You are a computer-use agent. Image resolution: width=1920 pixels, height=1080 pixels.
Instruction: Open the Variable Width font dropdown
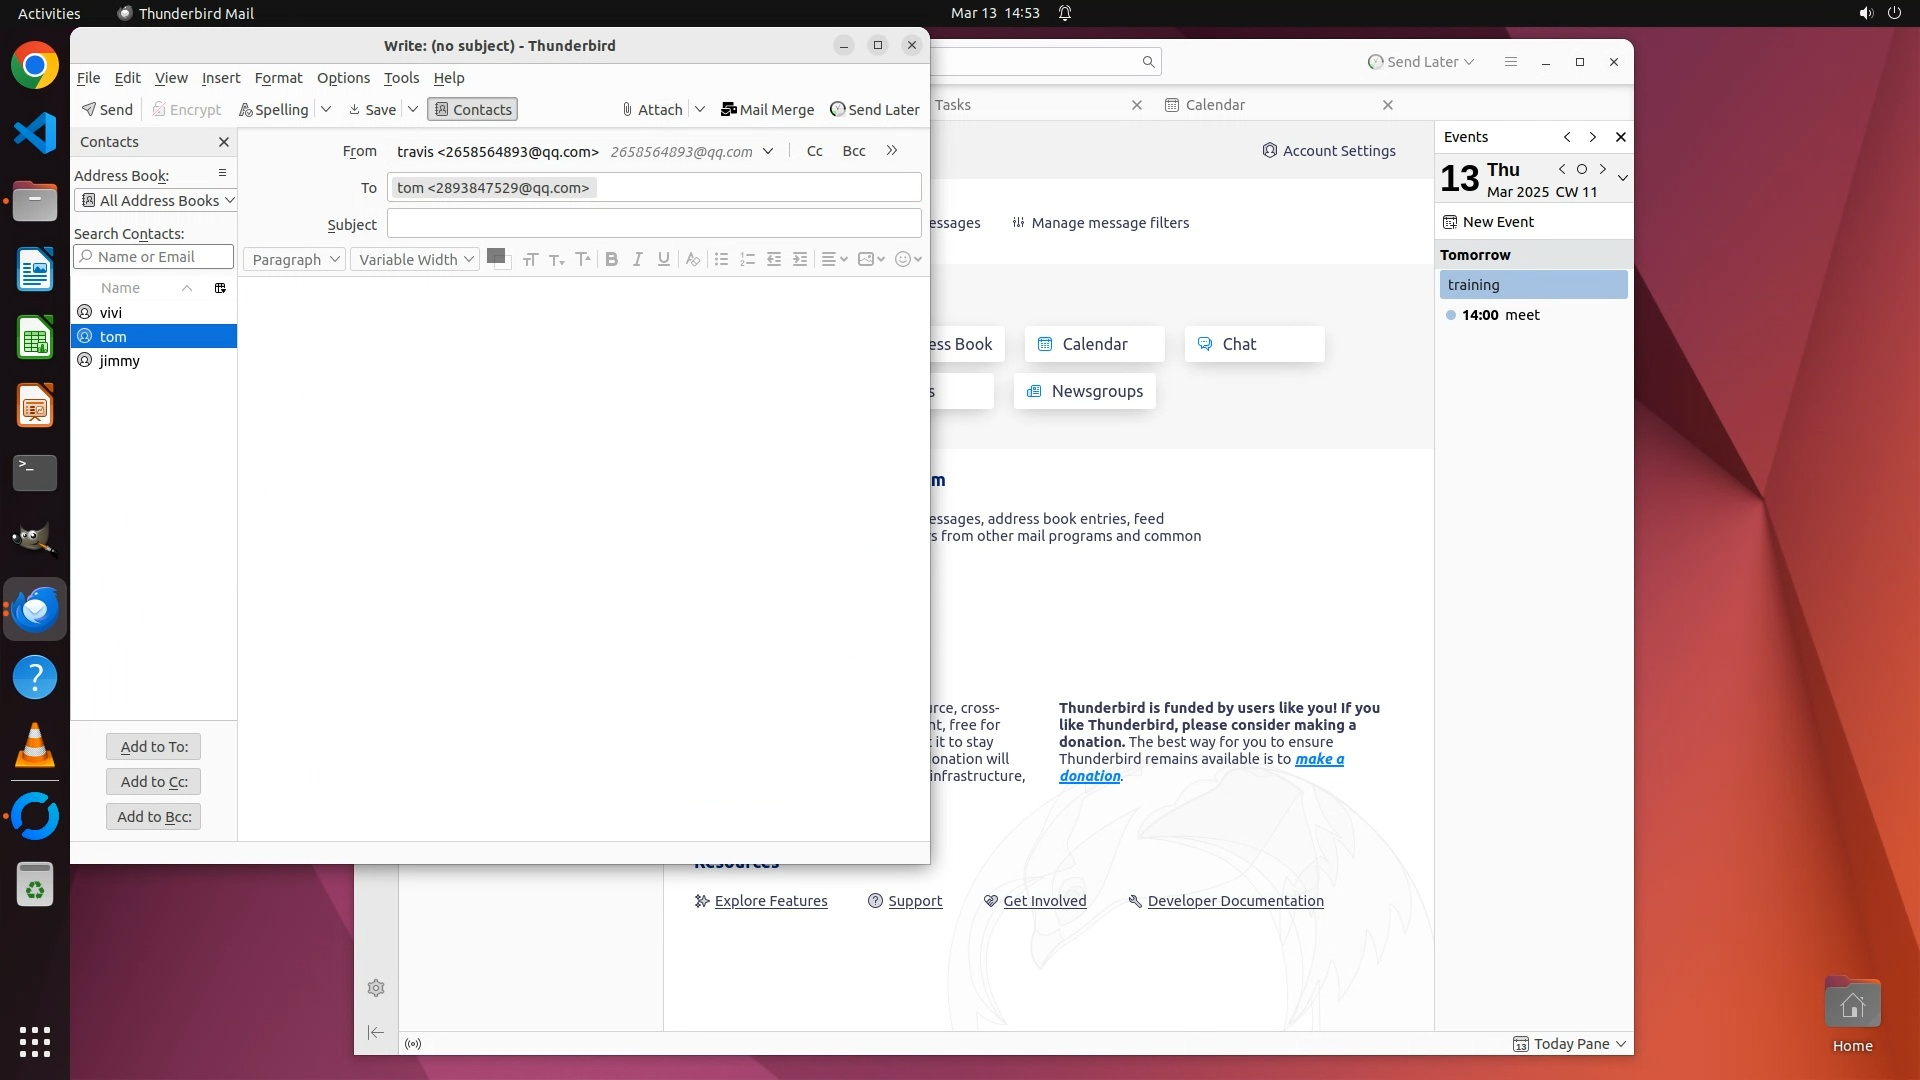pyautogui.click(x=415, y=259)
